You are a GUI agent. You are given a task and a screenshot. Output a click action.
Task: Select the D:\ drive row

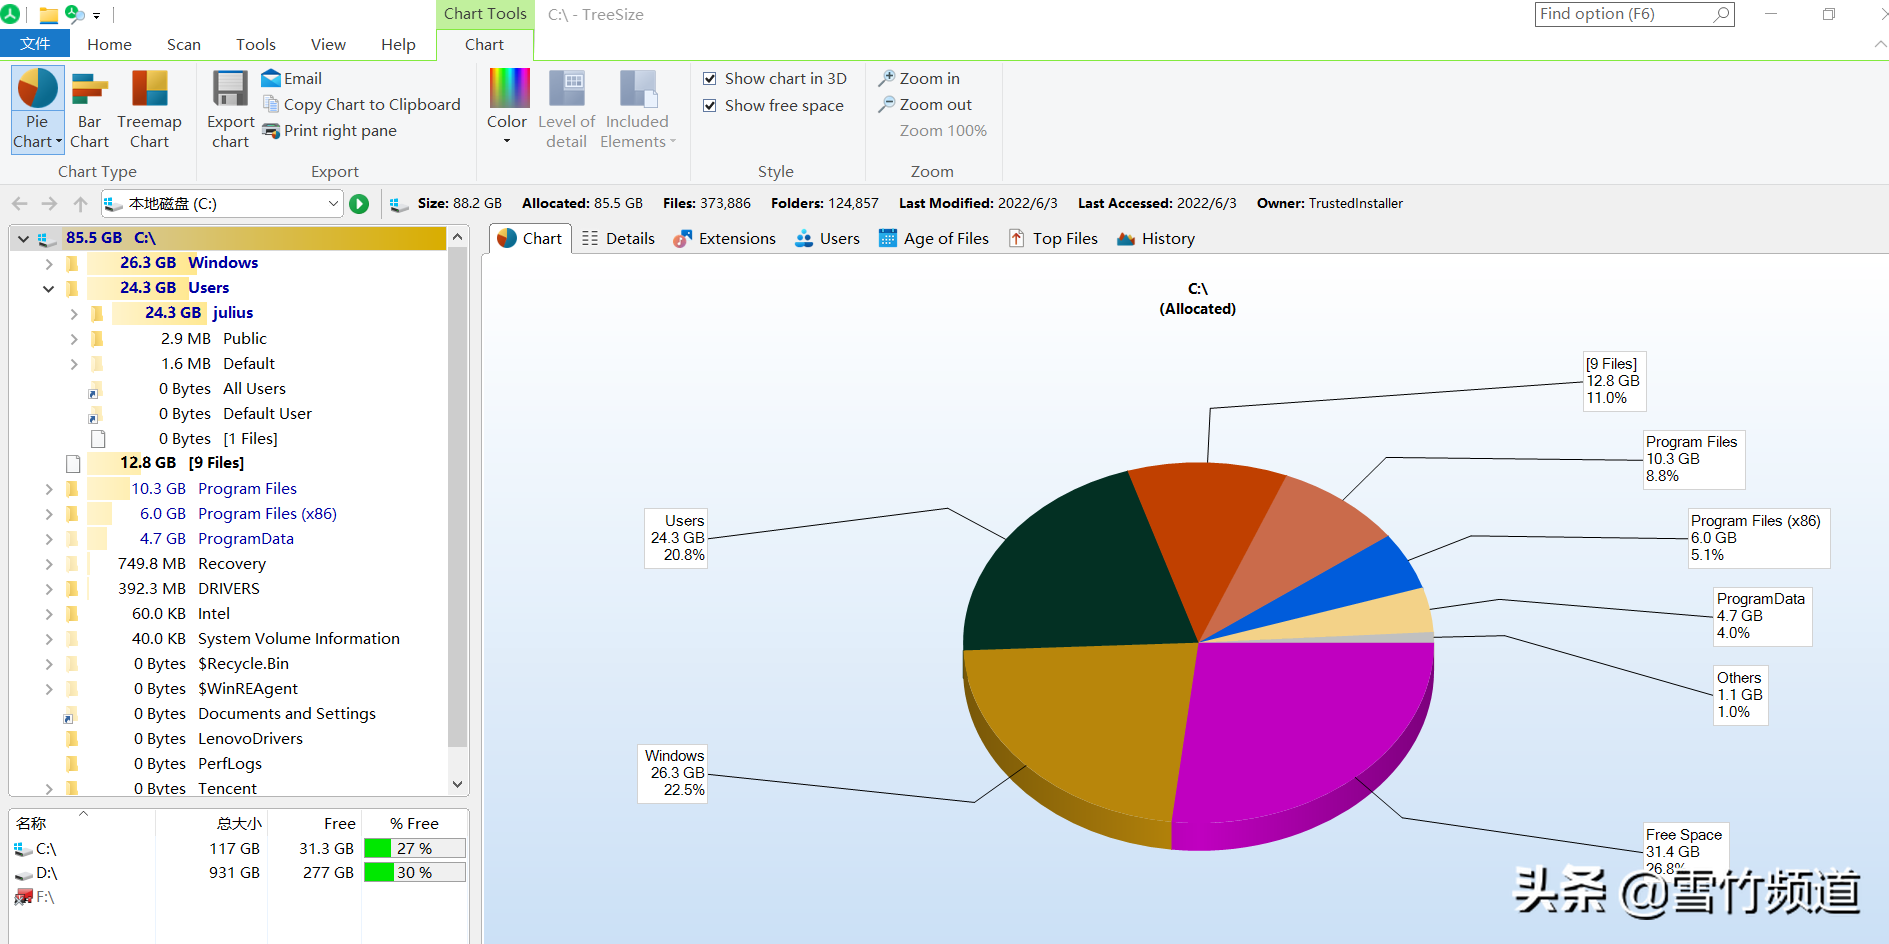click(x=47, y=873)
